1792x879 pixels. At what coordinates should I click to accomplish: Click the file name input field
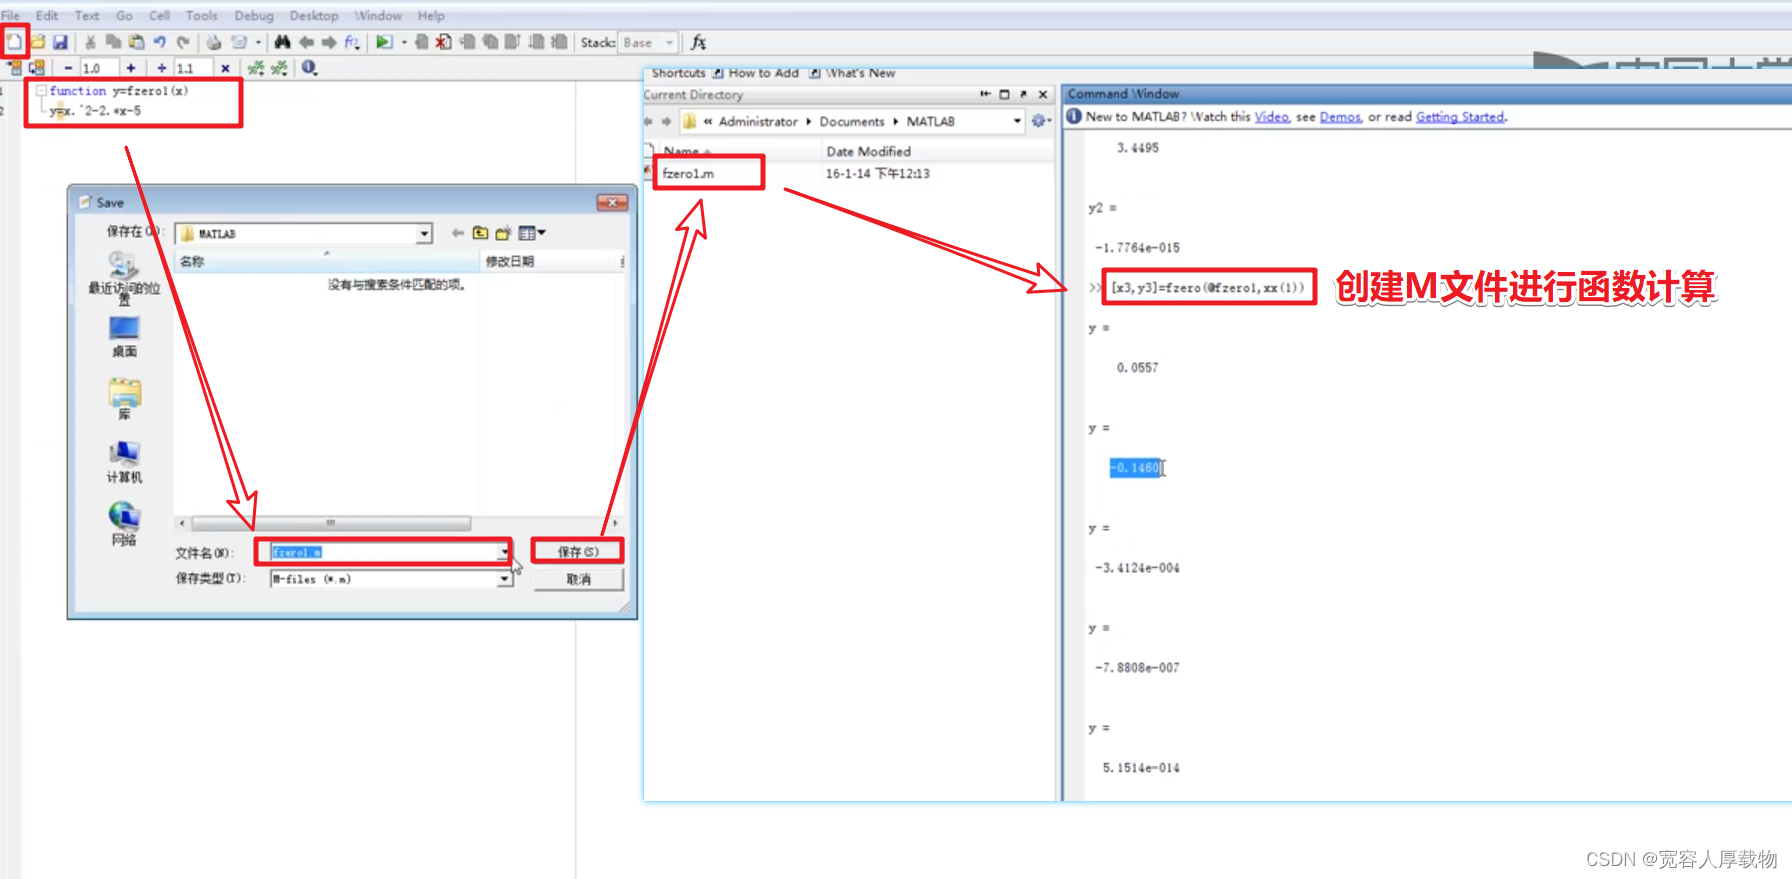click(x=385, y=552)
